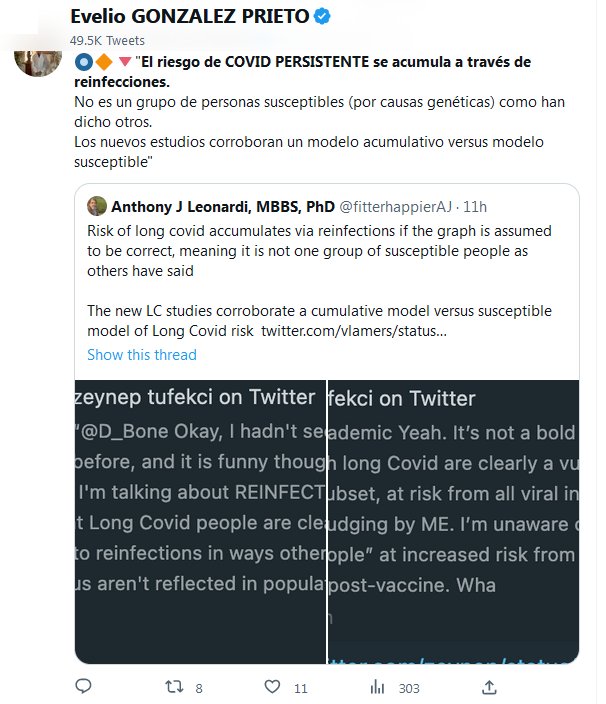The image size is (606, 704).
Task: Click the share upload icon
Action: tap(489, 687)
